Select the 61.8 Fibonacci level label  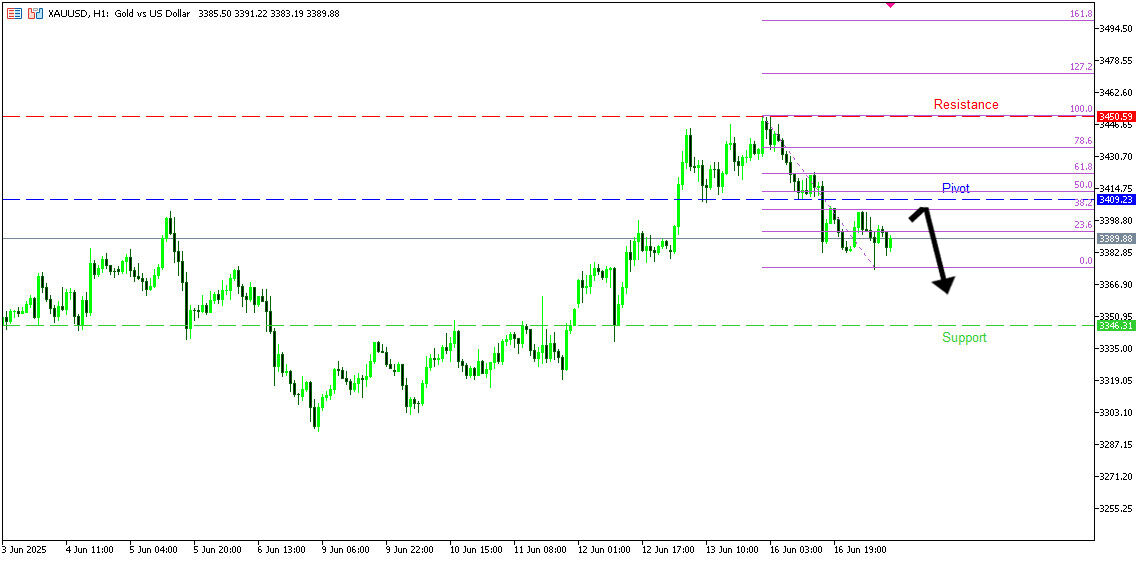1082,167
